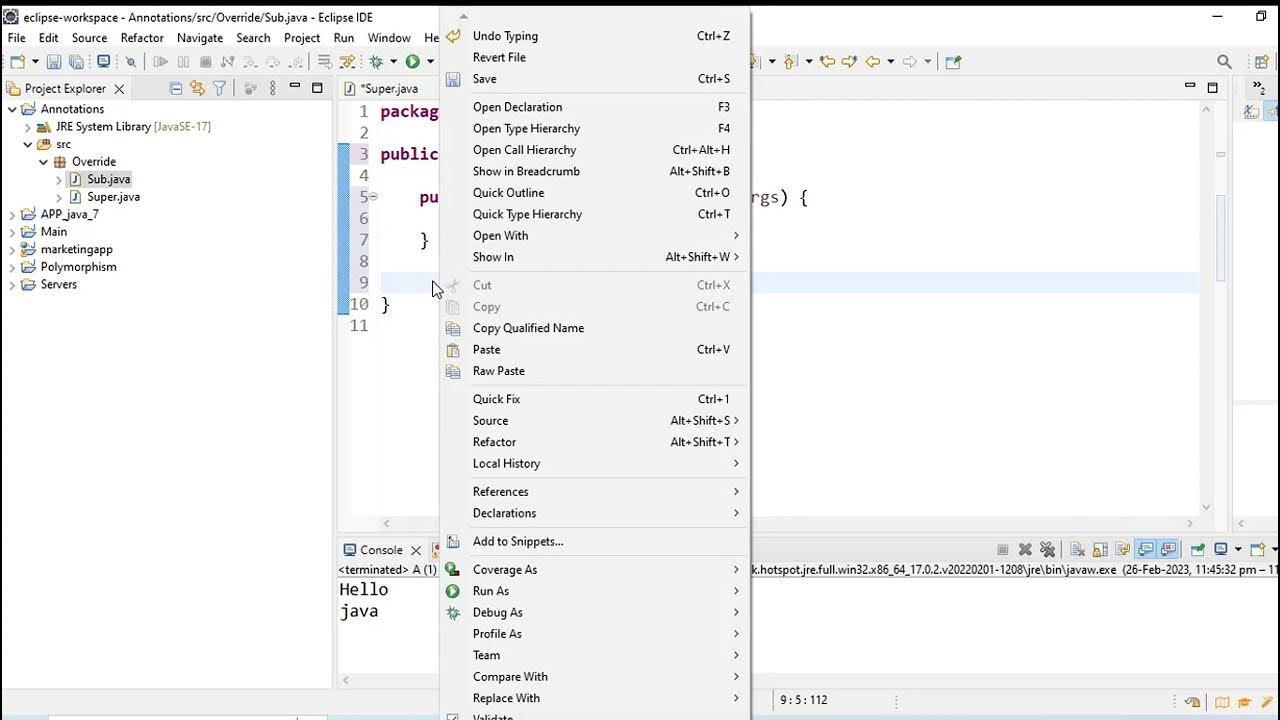Viewport: 1280px width, 720px height.
Task: Open the Coverage As submenu
Action: 595,570
